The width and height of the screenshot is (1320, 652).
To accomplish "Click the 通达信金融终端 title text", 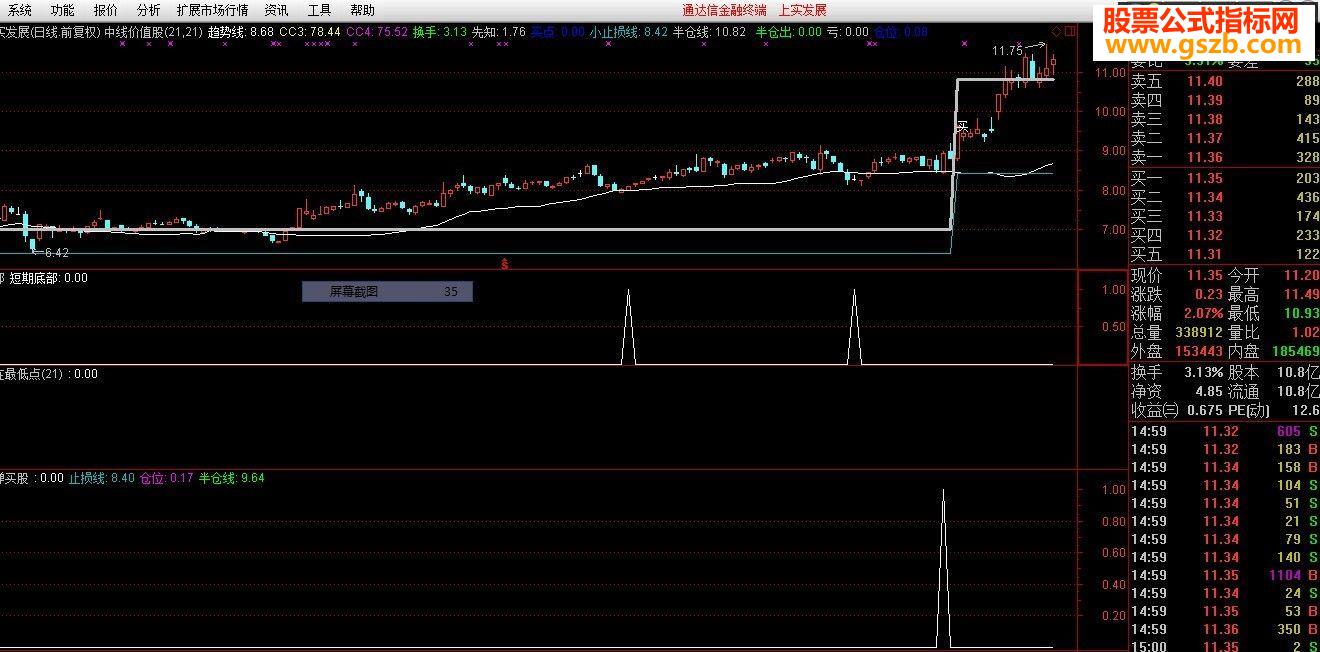I will click(724, 10).
